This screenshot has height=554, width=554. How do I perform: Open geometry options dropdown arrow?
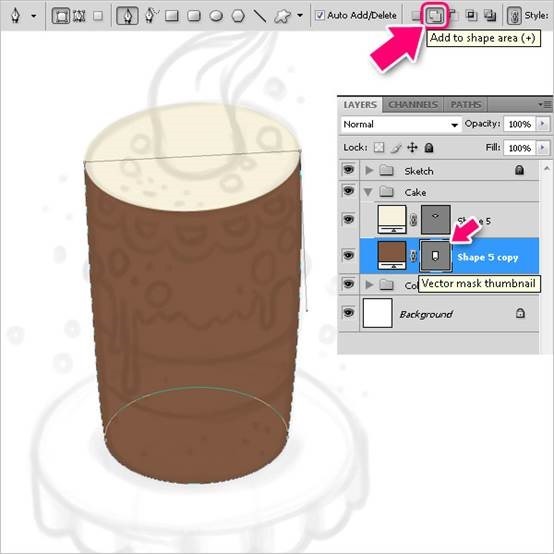(300, 16)
